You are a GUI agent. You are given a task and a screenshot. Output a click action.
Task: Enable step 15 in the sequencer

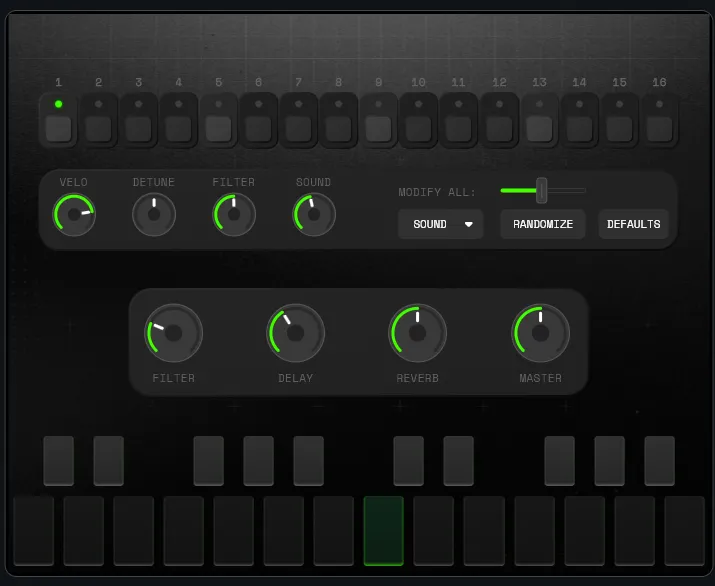pyautogui.click(x=619, y=129)
